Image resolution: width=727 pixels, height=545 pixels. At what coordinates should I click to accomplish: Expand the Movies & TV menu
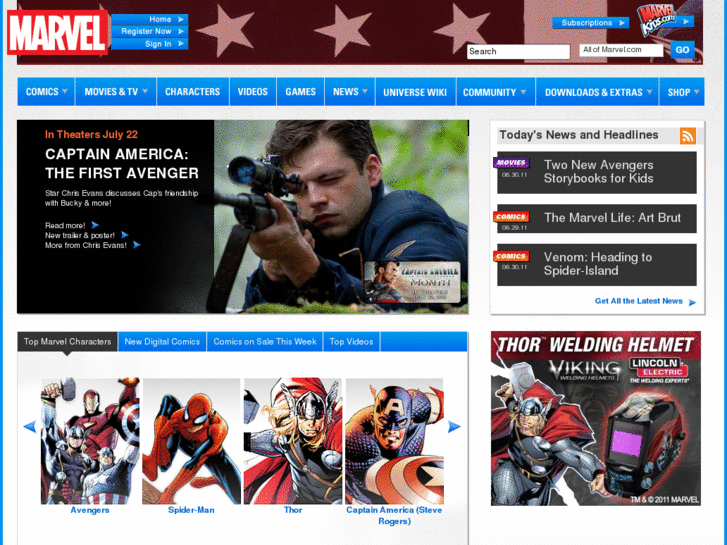116,92
